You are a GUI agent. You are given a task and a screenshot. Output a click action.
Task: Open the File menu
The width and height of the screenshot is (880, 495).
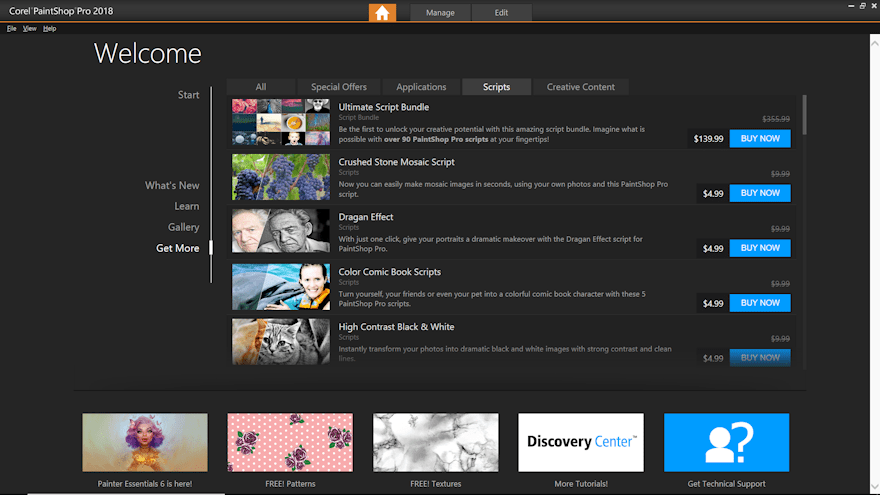click(x=12, y=29)
